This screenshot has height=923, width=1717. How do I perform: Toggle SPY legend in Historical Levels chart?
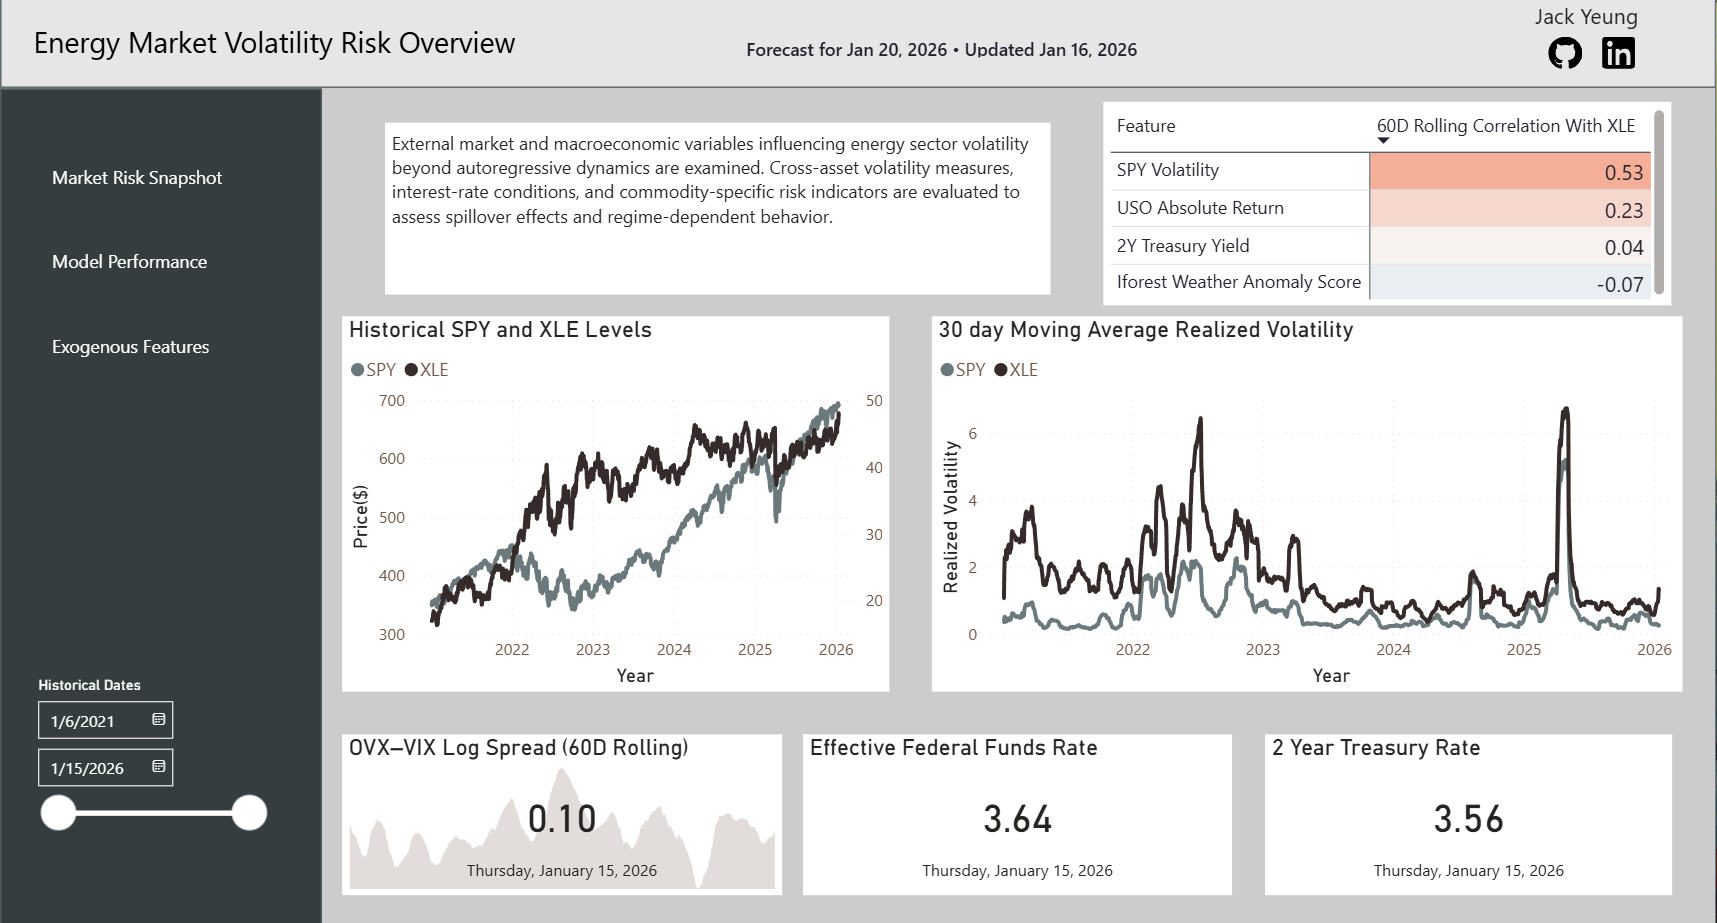374,370
